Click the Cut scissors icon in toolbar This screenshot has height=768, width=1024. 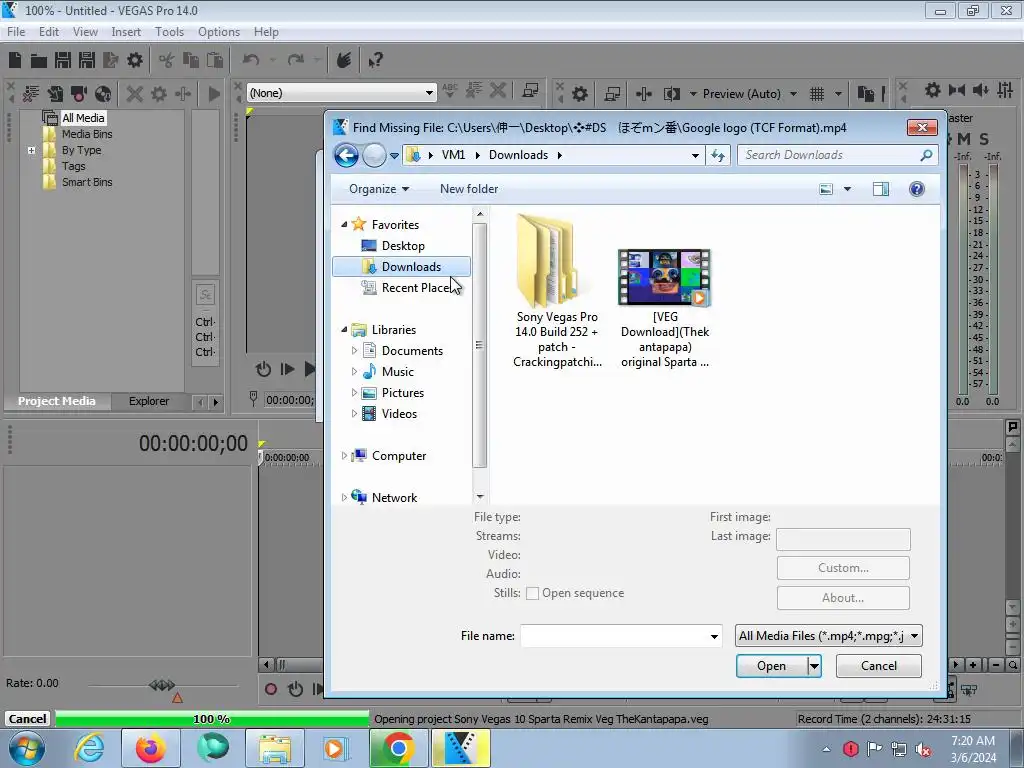[167, 61]
